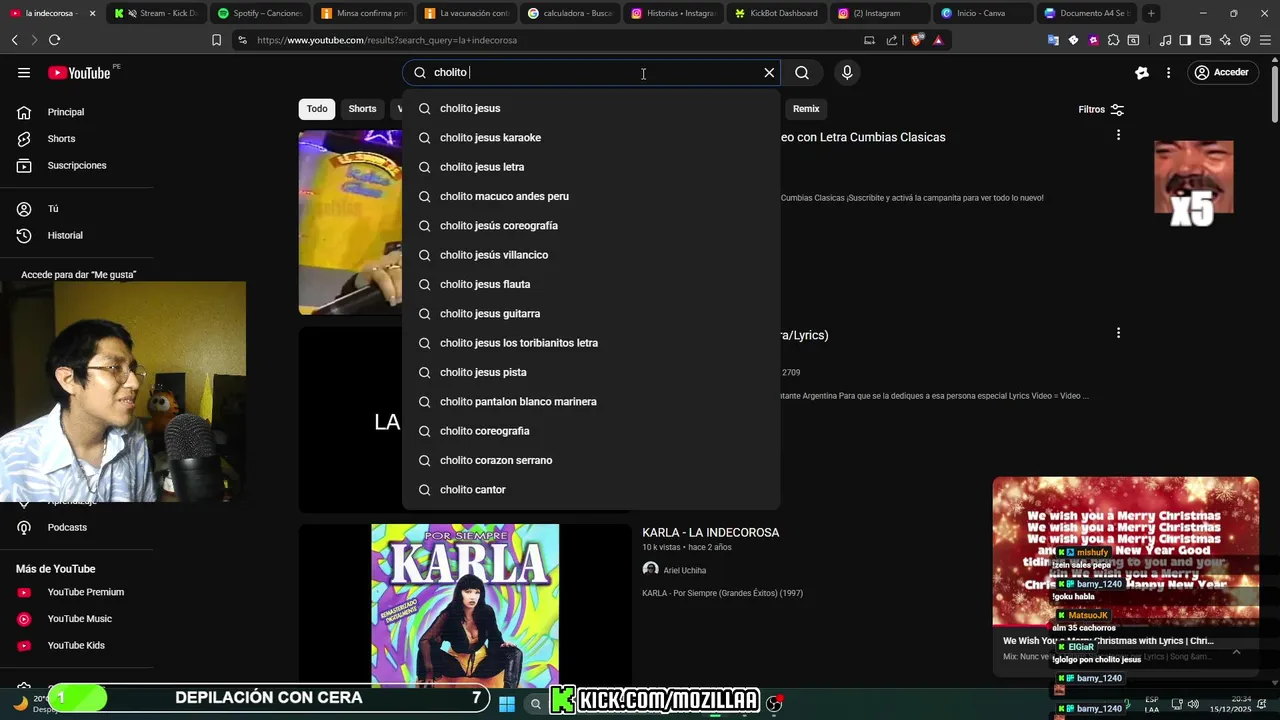Choose suggestion 'cholito cantor'
Viewport: 1280px width, 720px height.
tap(591, 490)
